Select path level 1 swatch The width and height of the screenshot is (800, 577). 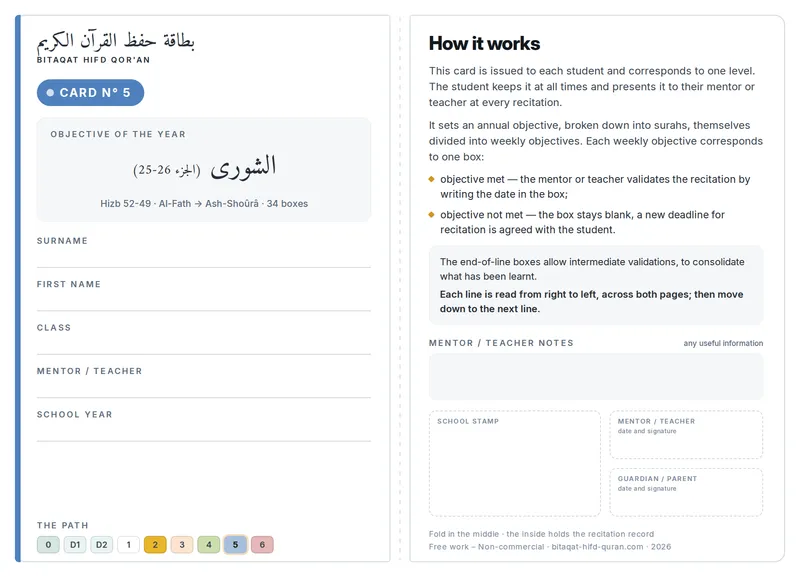[x=129, y=544]
